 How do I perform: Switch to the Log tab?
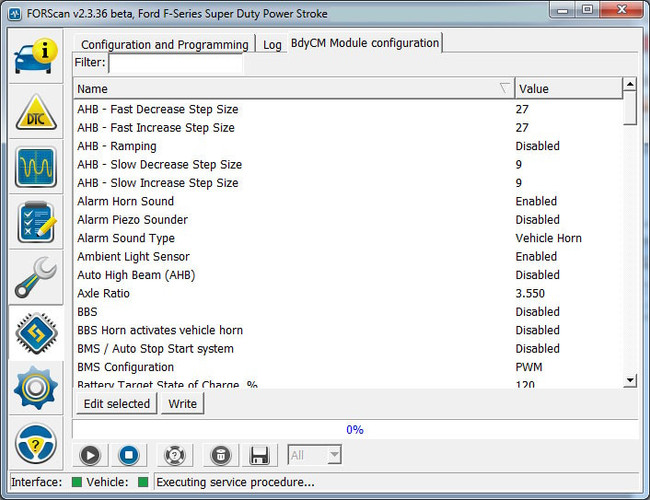click(x=272, y=45)
